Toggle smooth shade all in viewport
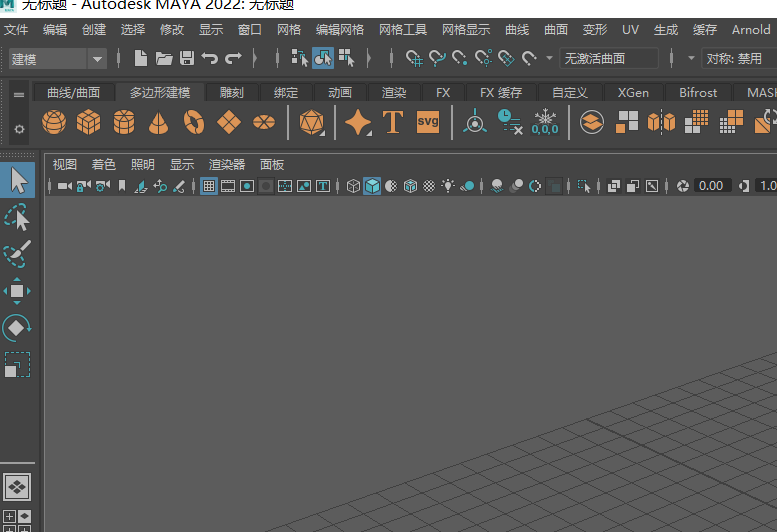Screen dimensions: 777x532 click(372, 186)
